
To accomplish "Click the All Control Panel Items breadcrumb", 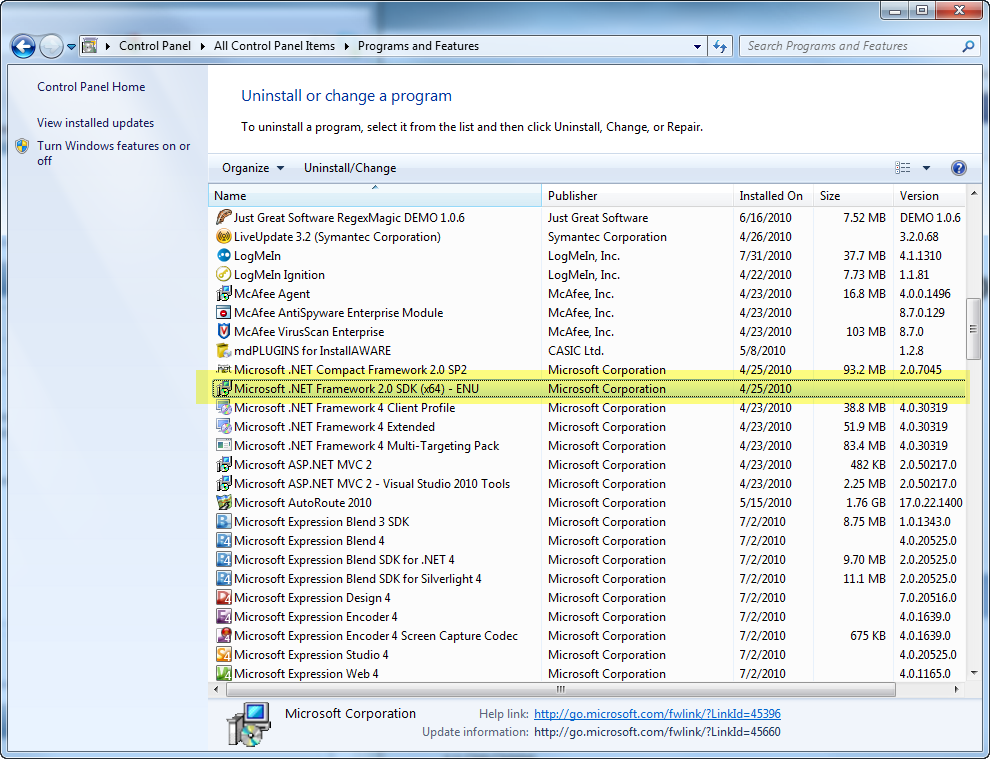I will coord(274,46).
